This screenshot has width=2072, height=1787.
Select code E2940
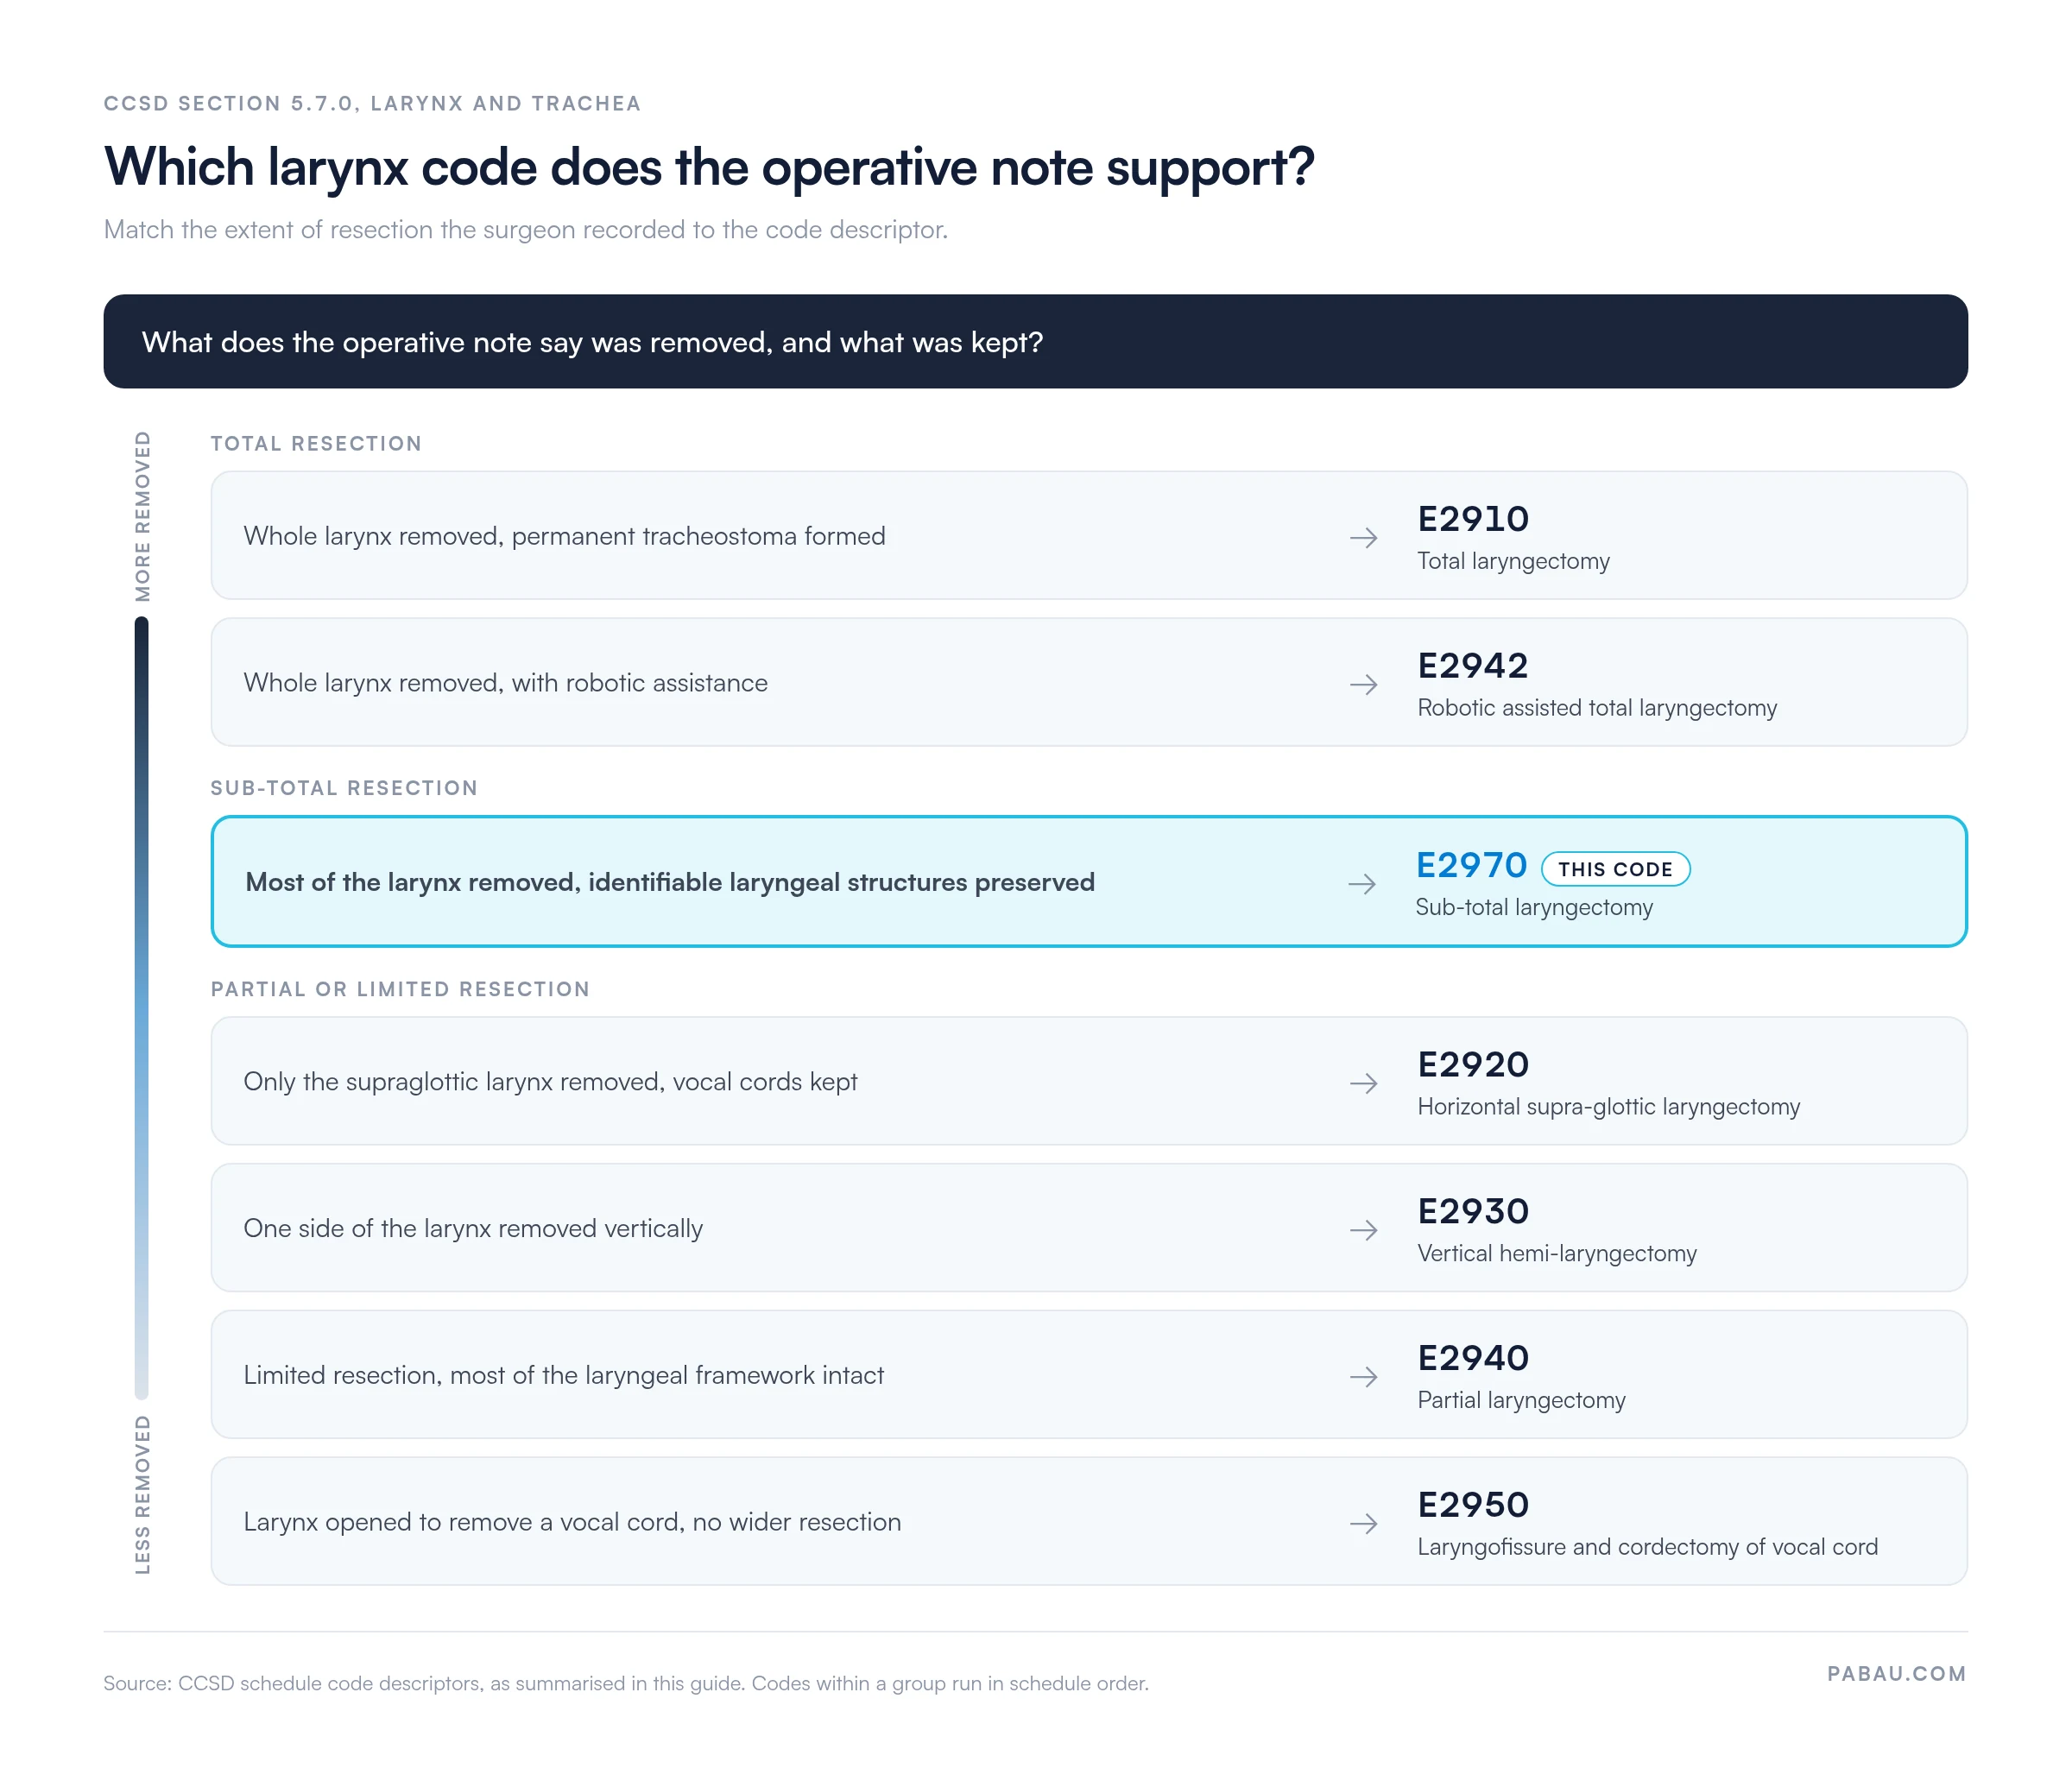tap(1473, 1358)
